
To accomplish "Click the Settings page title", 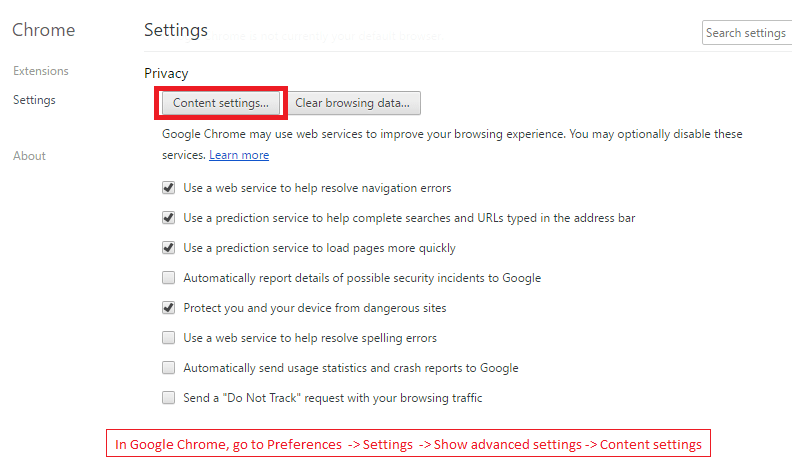I will coord(176,30).
